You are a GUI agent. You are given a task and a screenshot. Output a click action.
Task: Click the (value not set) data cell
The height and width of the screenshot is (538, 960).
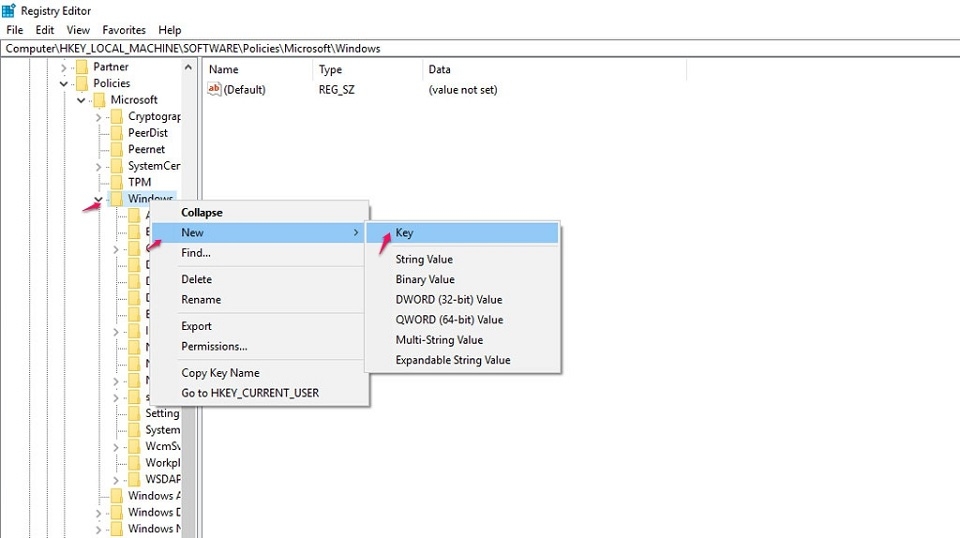point(463,89)
